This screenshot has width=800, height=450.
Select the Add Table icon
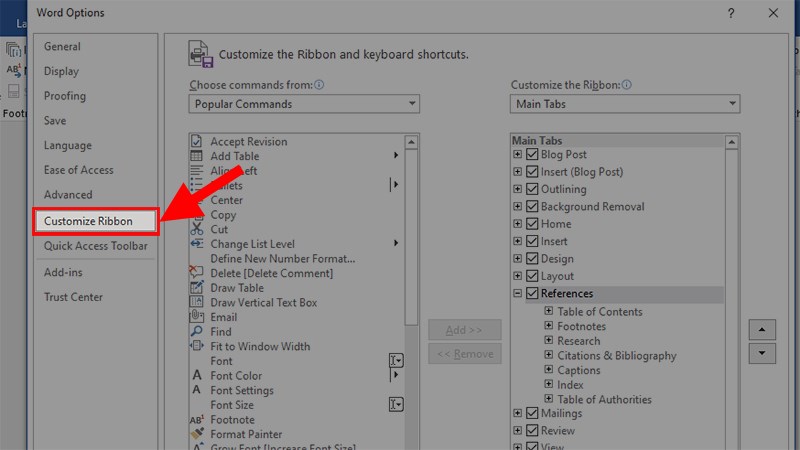(197, 156)
